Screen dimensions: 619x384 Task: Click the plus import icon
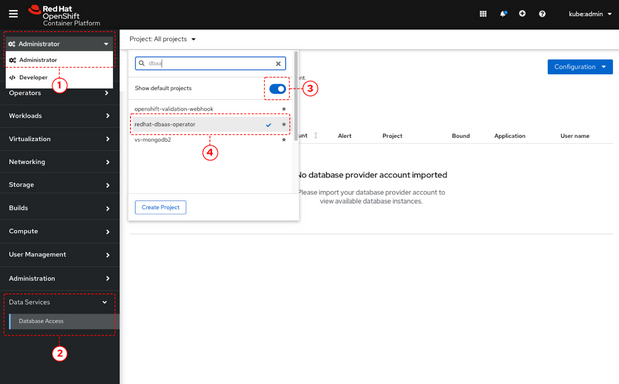pyautogui.click(x=522, y=13)
